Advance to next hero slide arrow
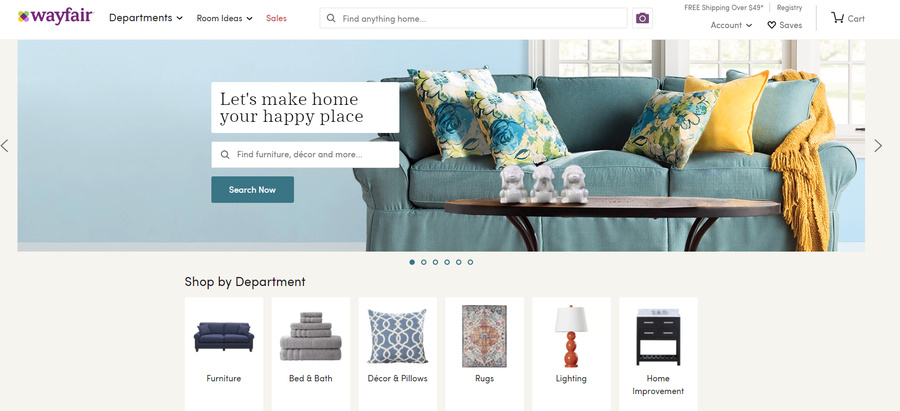Viewport: 900px width, 411px height. coord(878,146)
